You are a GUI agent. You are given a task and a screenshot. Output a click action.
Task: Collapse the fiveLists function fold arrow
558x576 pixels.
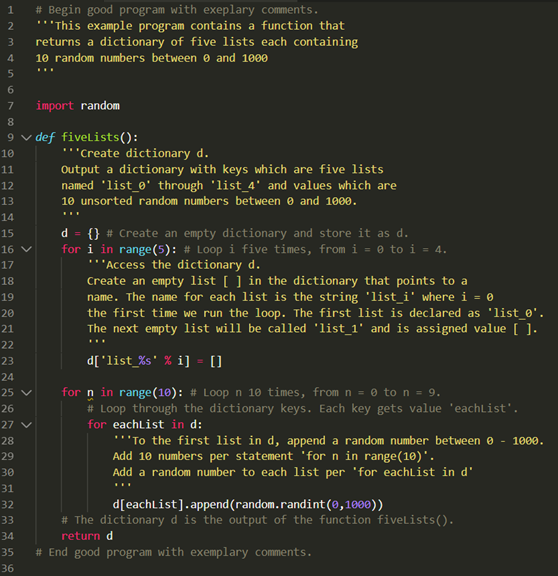click(26, 138)
